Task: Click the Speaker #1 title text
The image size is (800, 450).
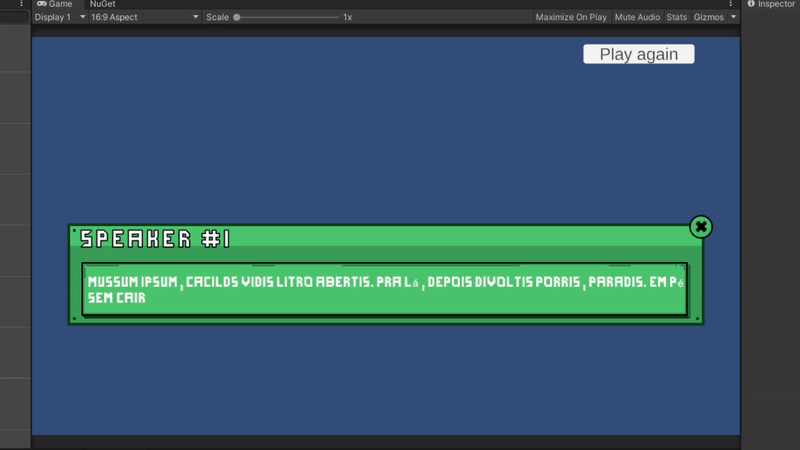Action: [155, 239]
